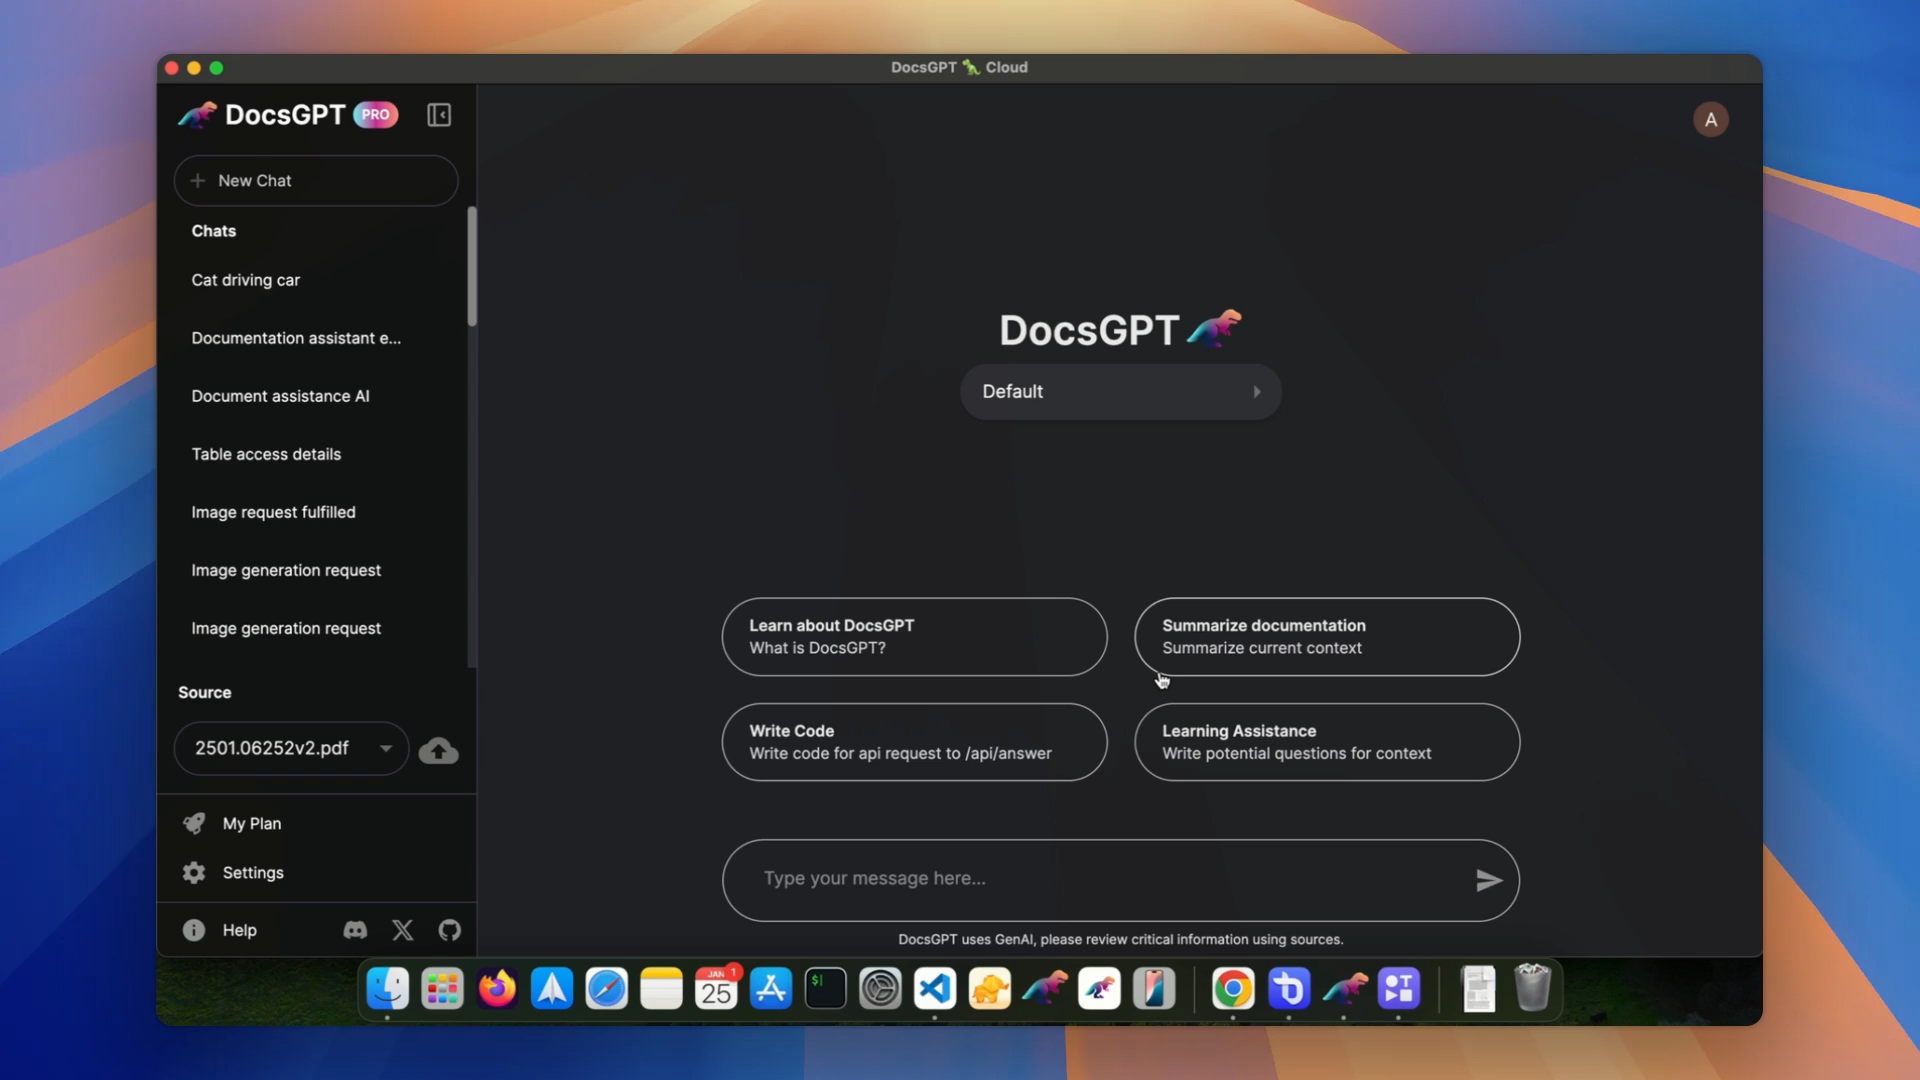Click the Source heading

click(x=204, y=693)
